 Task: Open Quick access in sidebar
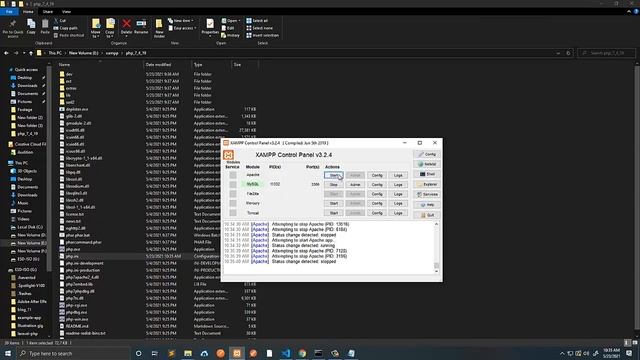pos(26,70)
